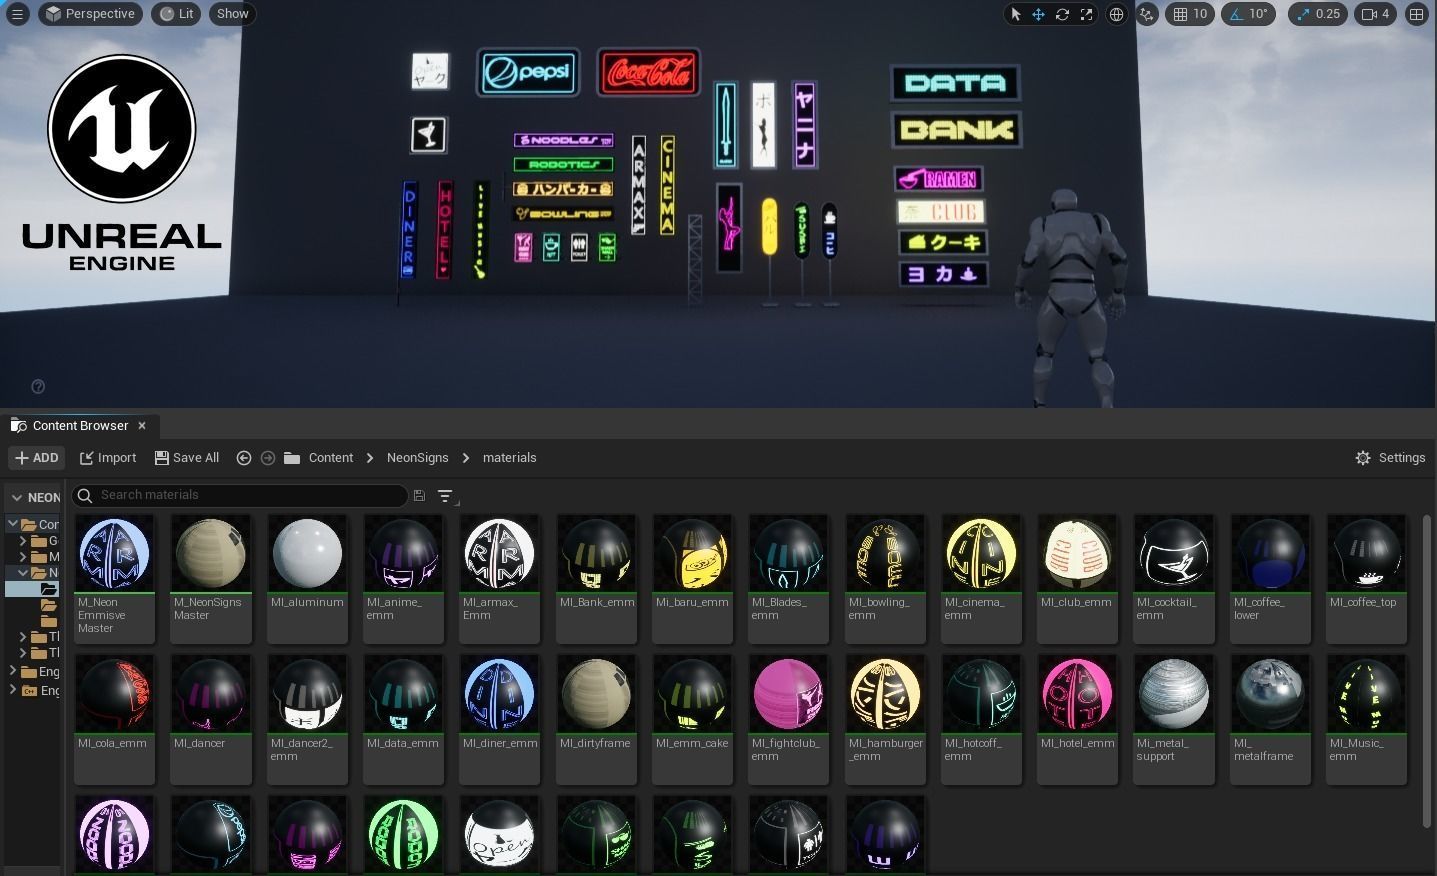Viewport: 1437px width, 876px height.
Task: Close the Content Browser tab
Action: (142, 426)
